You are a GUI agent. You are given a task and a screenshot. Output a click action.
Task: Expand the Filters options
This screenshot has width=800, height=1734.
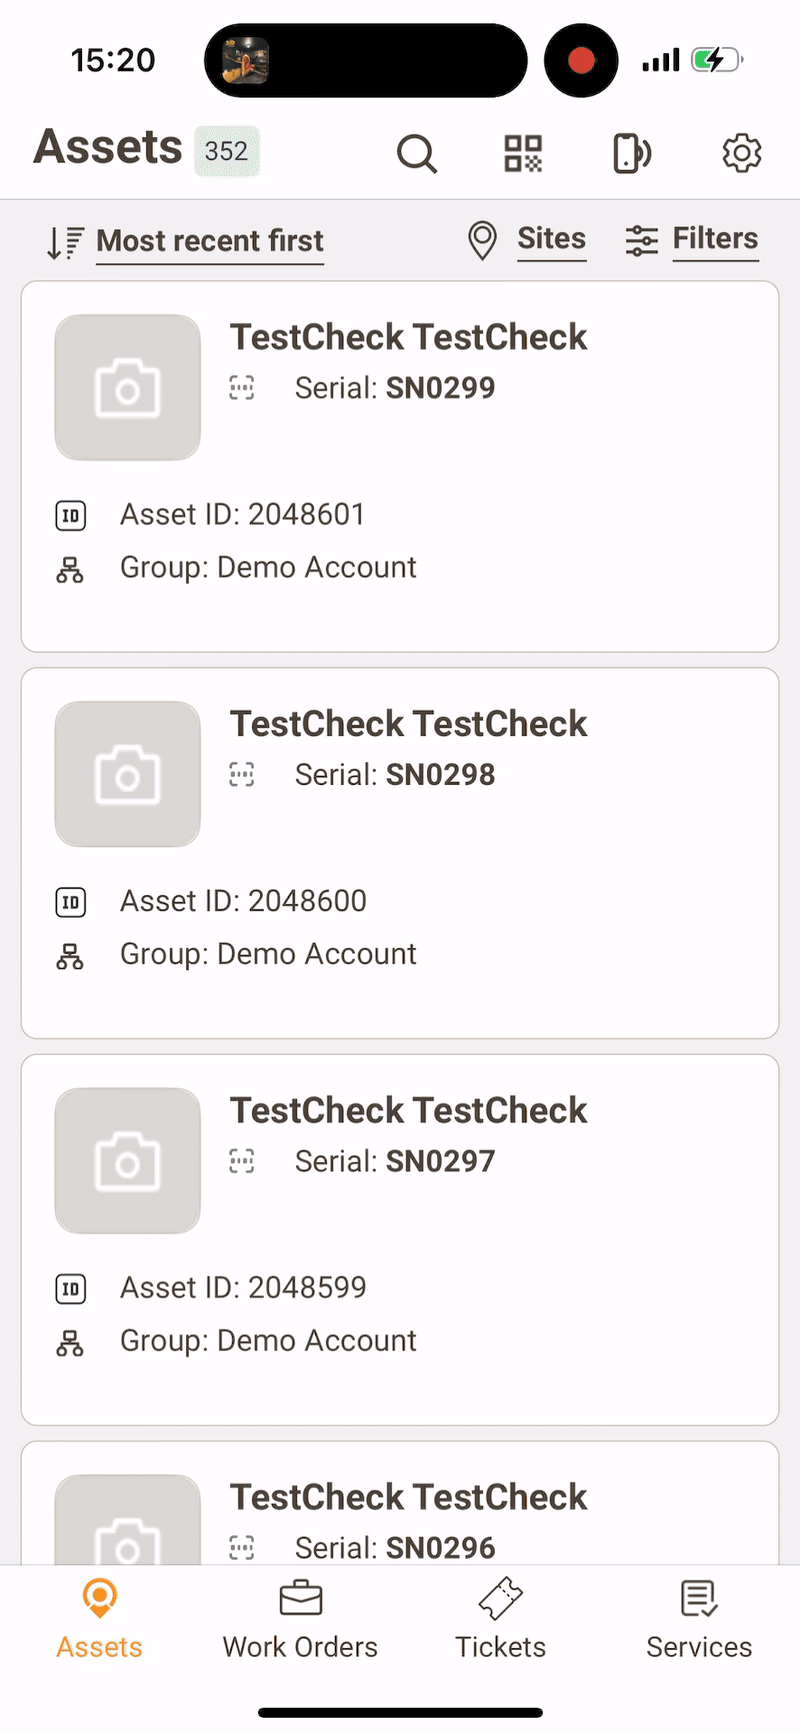[x=715, y=239]
